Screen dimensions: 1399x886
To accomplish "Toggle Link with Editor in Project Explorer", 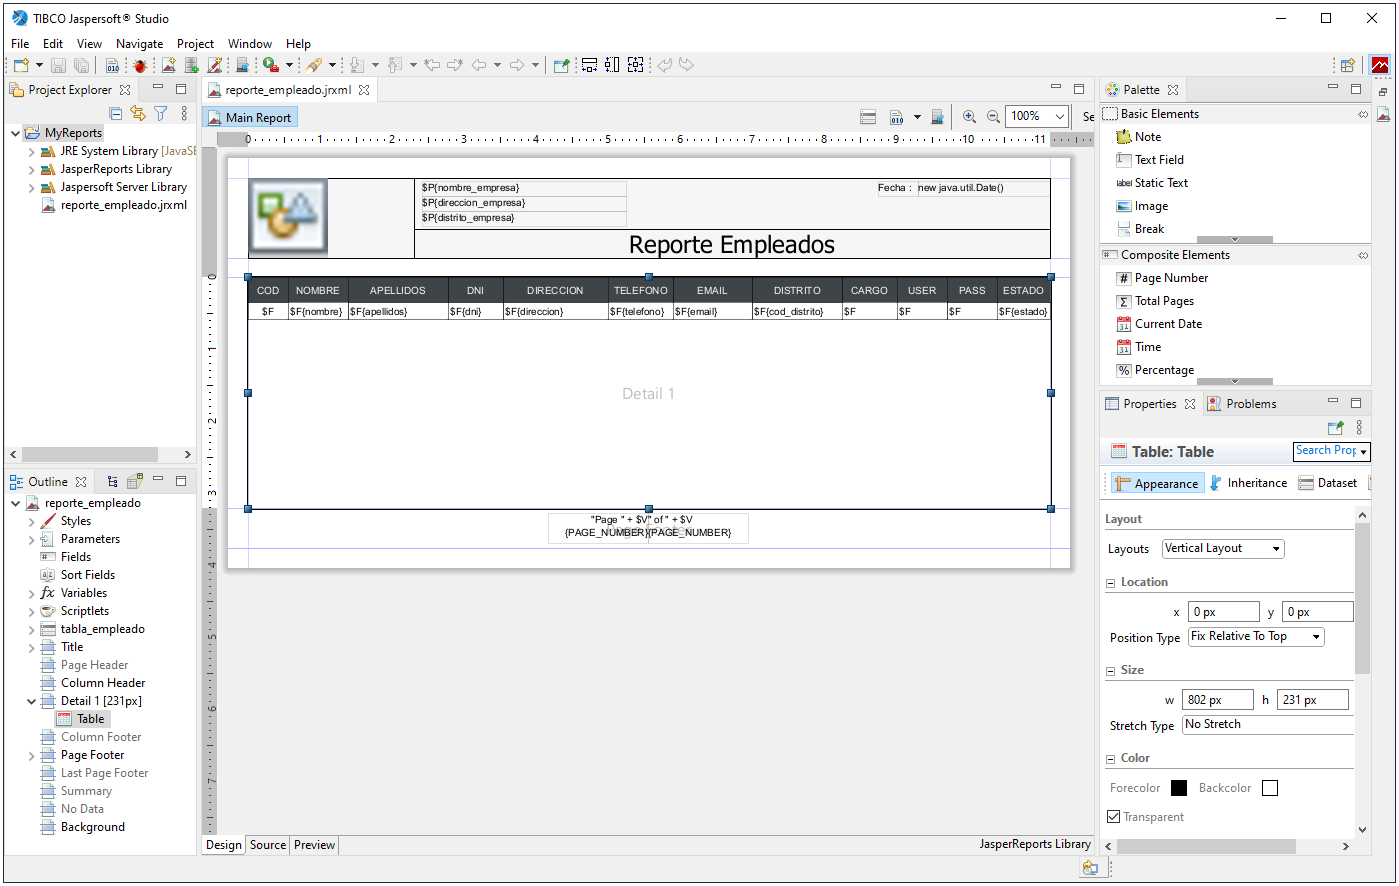I will [x=138, y=114].
